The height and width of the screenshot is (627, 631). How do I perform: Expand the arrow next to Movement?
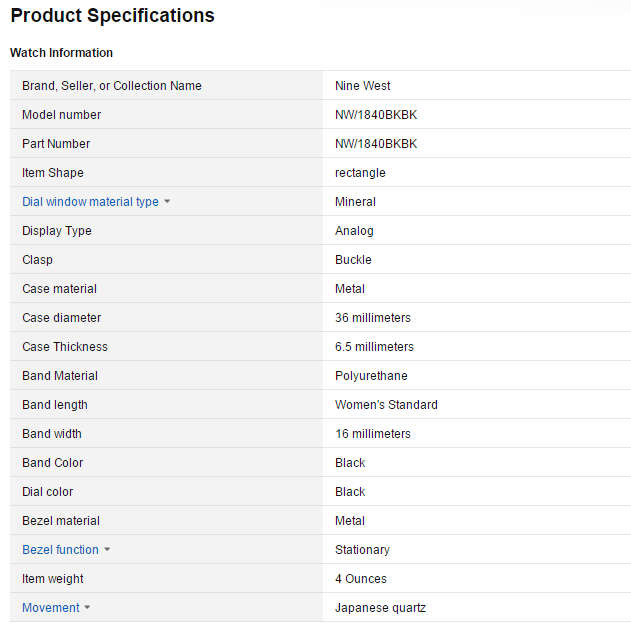tap(87, 607)
